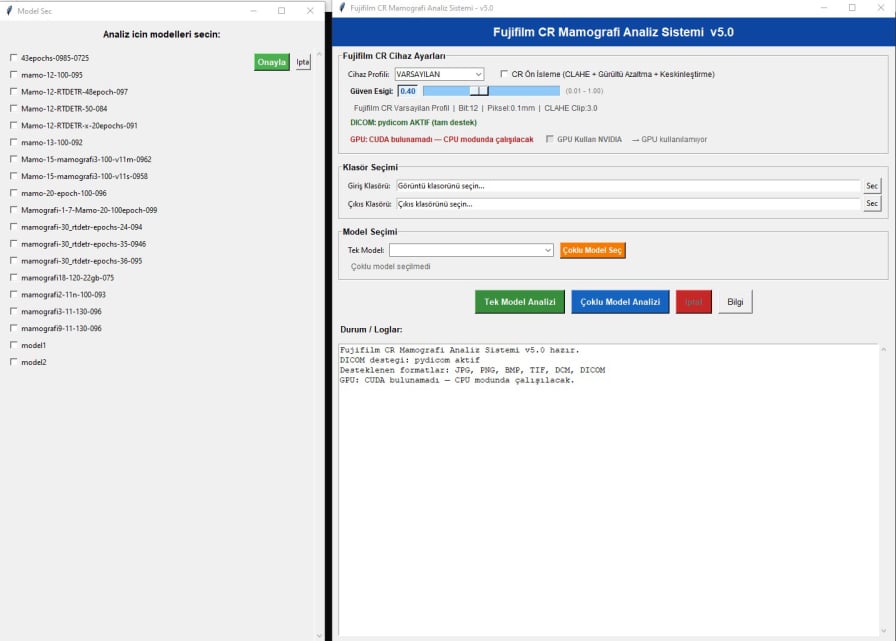Click the green Onayla button

pyautogui.click(x=271, y=62)
